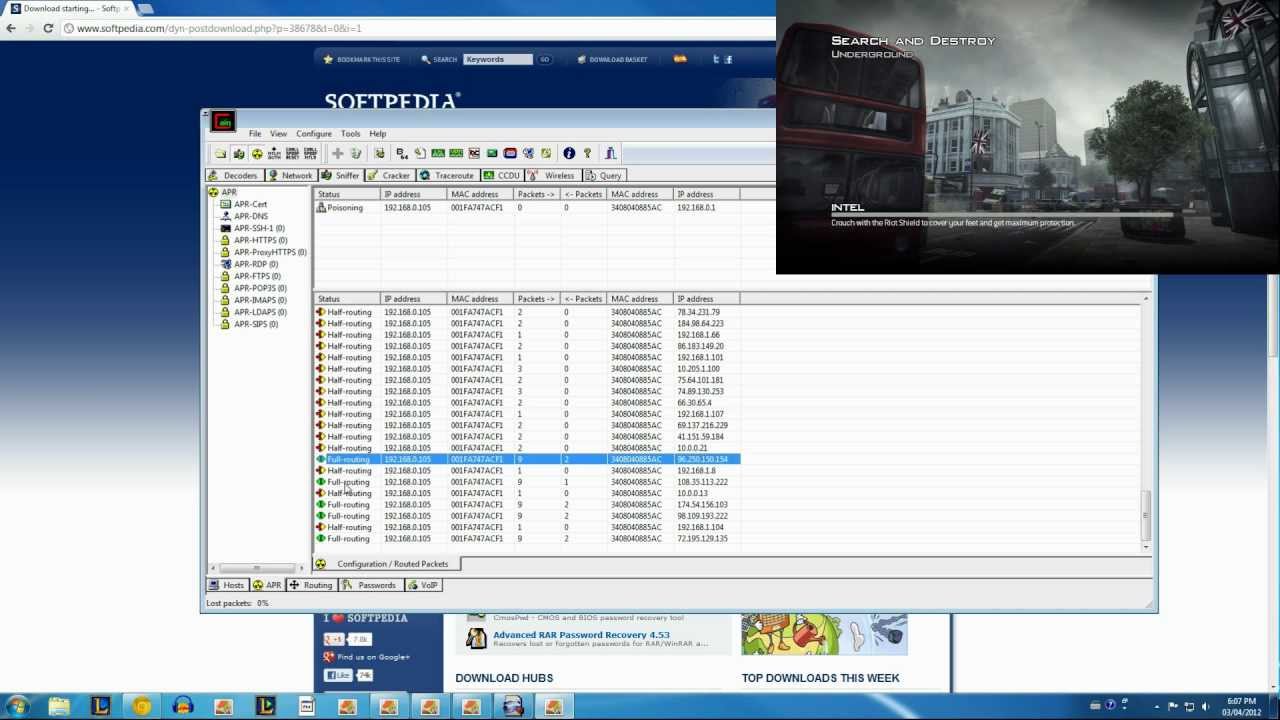Screen dimensions: 1280x720
Task: Select APR-ProxyHTTPS (0) tree entry
Action: (x=270, y=252)
